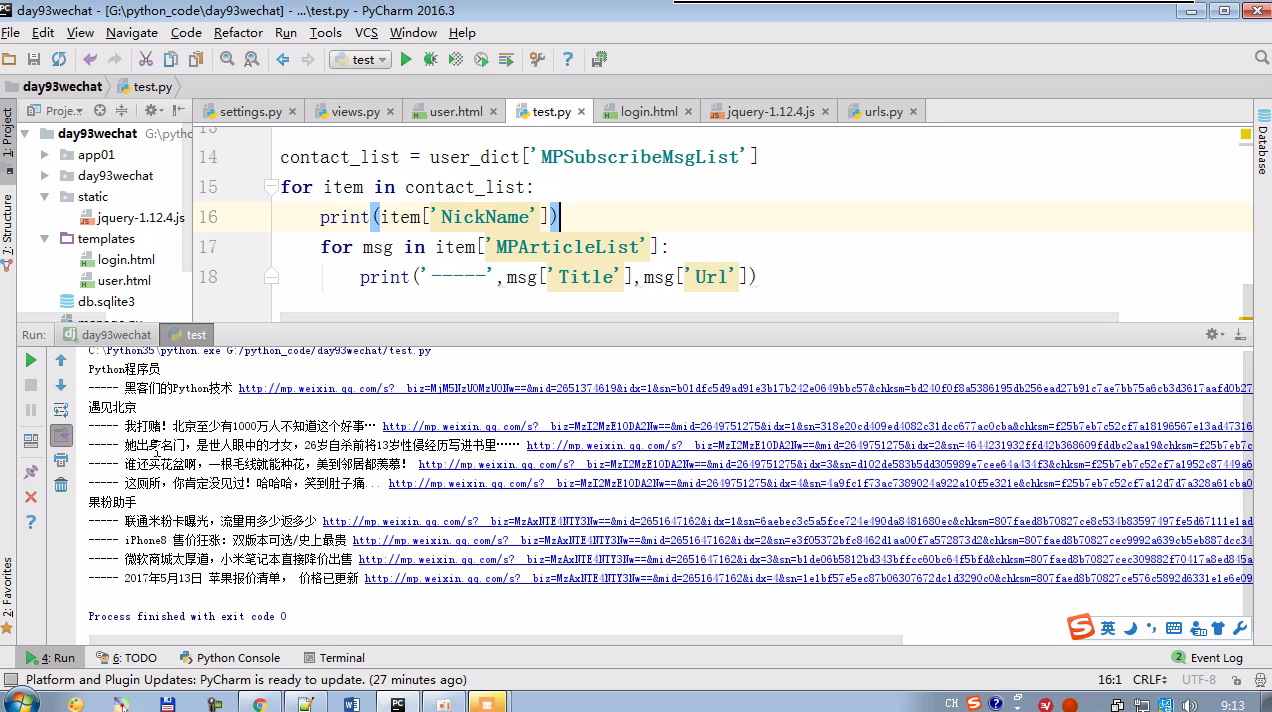Open the Refactor menu
The height and width of the screenshot is (712, 1272).
pyautogui.click(x=238, y=32)
